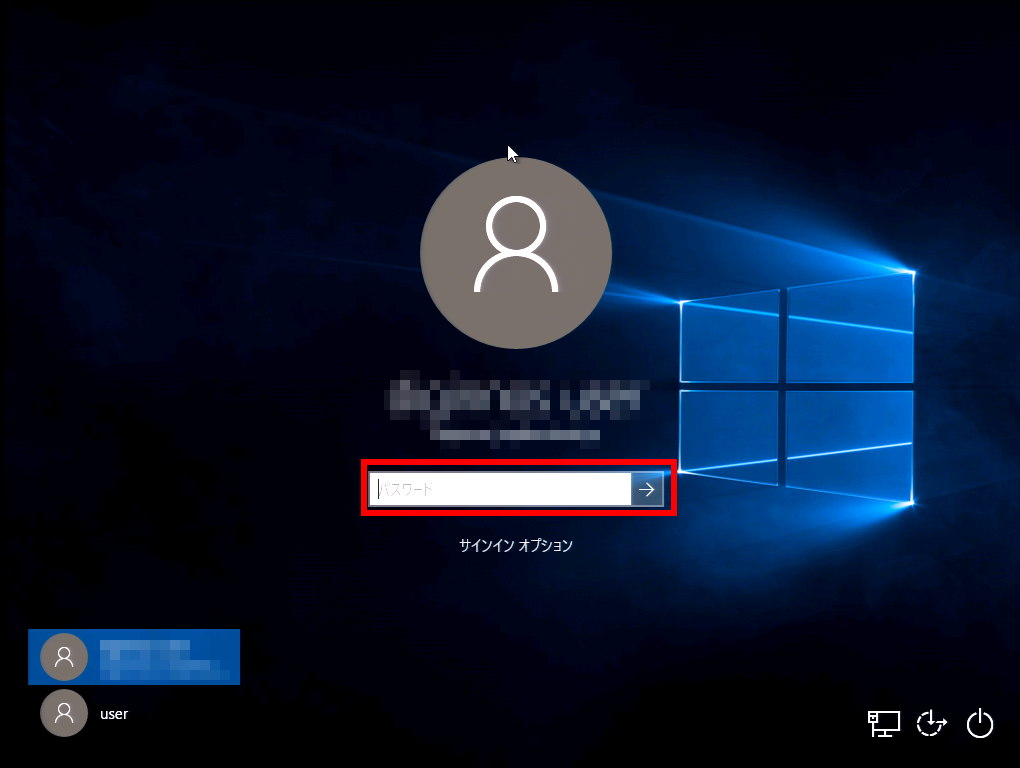
Task: Click the password submit arrow
Action: pyautogui.click(x=647, y=489)
